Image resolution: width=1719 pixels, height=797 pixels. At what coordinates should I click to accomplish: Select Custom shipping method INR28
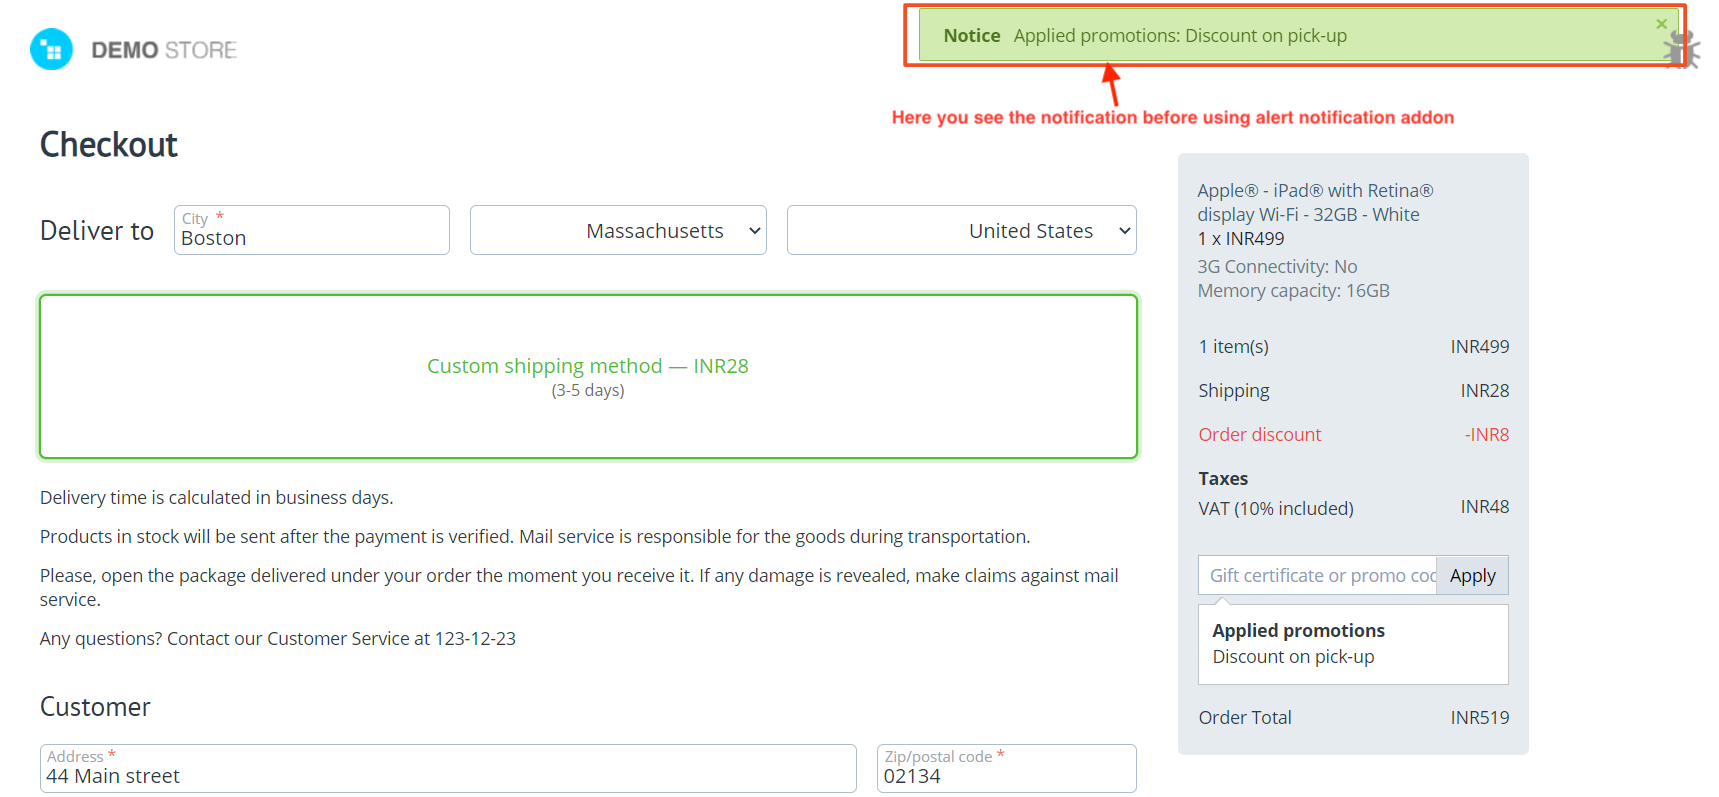(x=588, y=376)
